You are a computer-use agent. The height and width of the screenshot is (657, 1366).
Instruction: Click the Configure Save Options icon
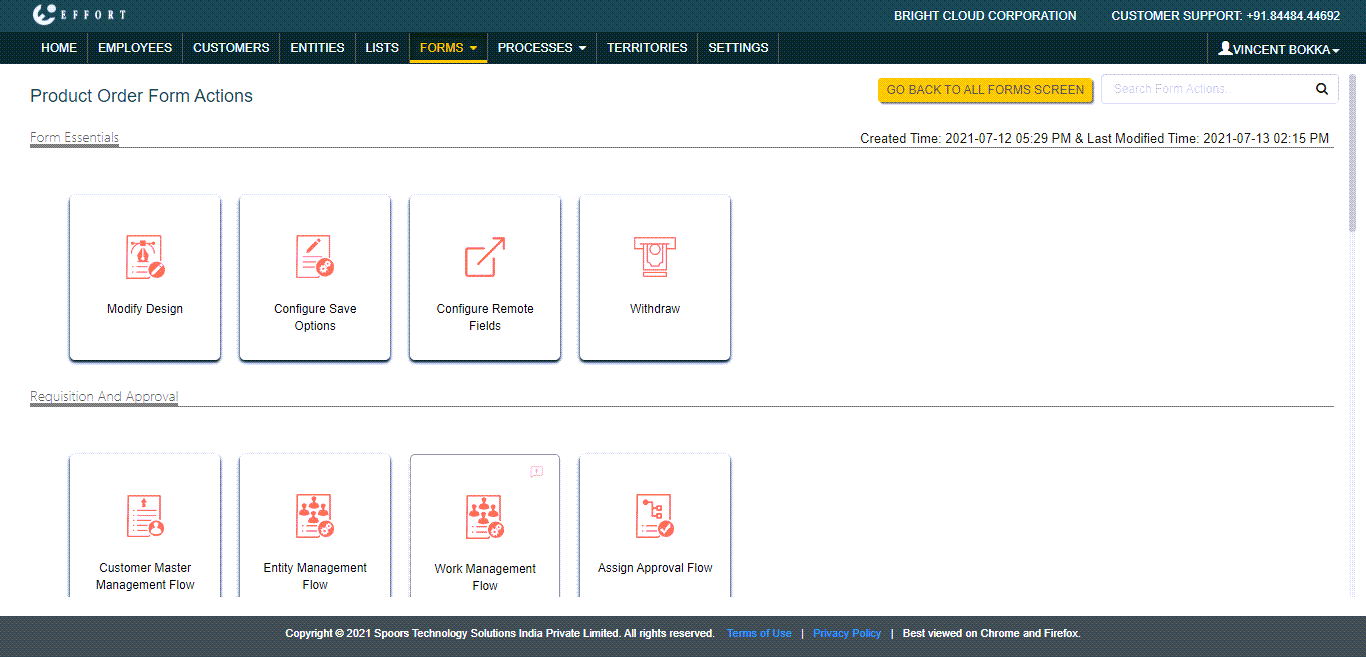(315, 258)
